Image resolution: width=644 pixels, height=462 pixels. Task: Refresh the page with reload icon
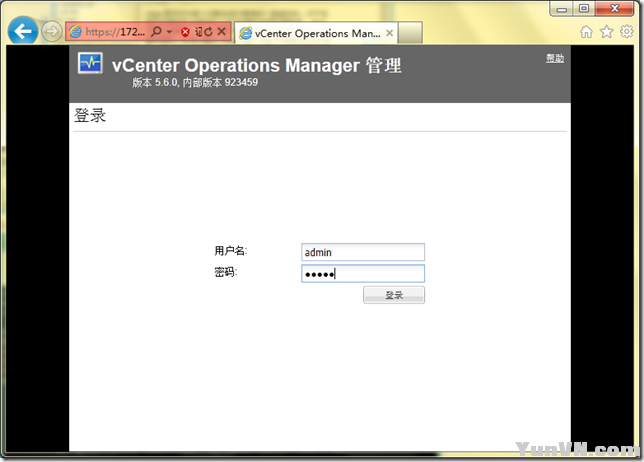coord(209,32)
